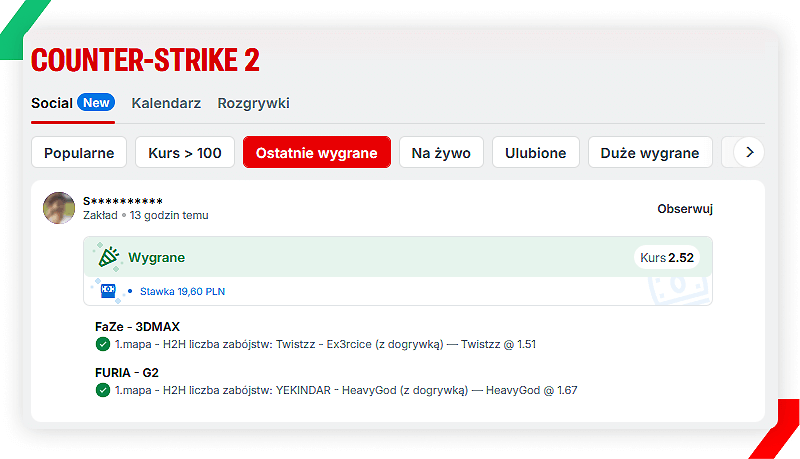
Task: Click the Zakład 13 godzin temu timestamp
Action: [x=146, y=215]
